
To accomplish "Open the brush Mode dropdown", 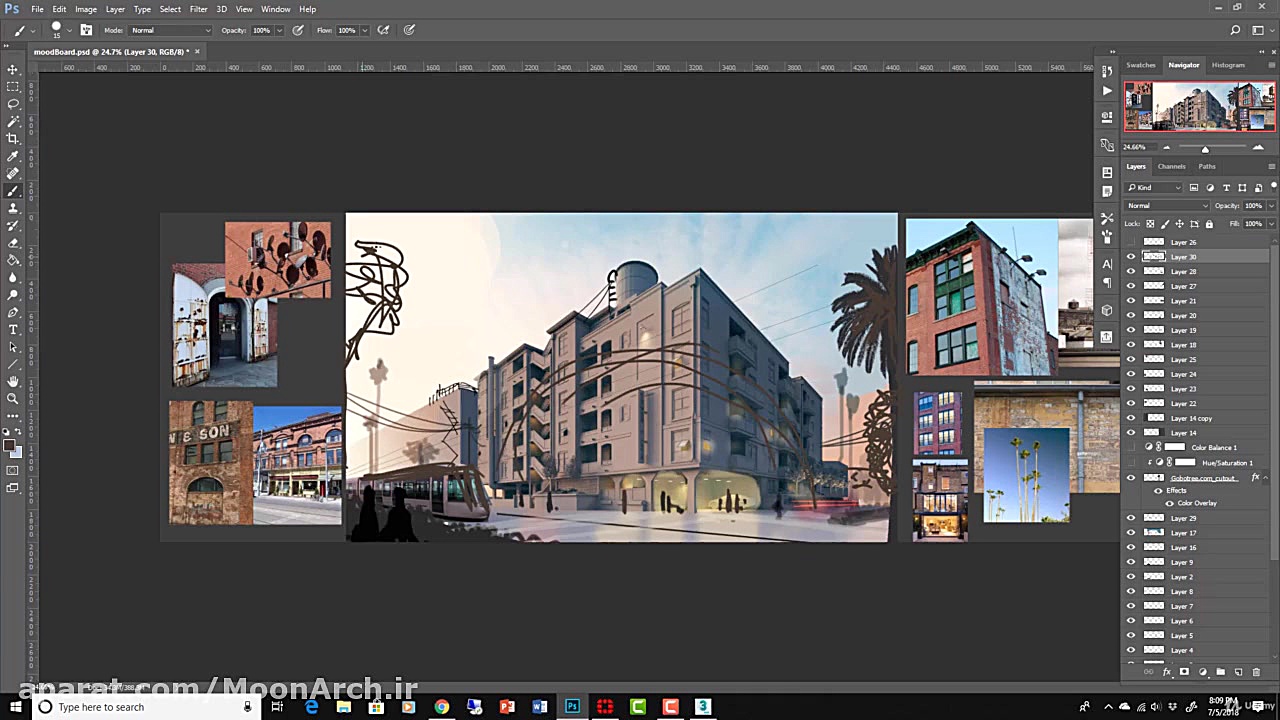I will (x=170, y=30).
